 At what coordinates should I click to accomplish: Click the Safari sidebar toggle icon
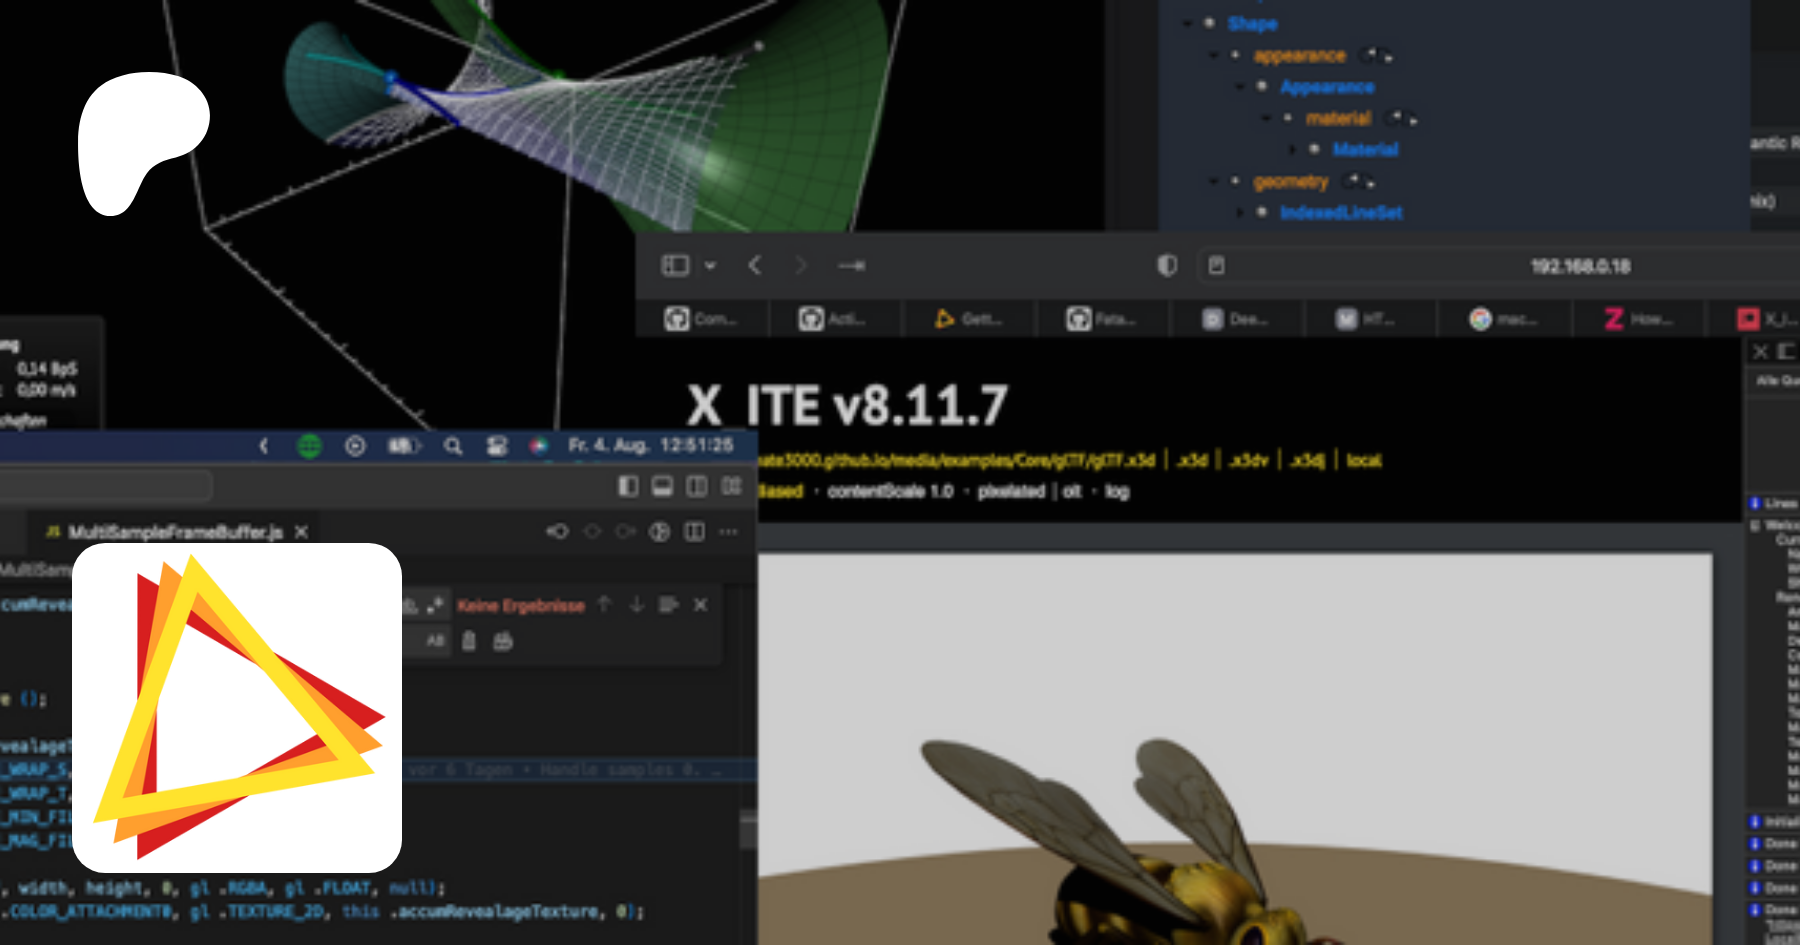(x=676, y=265)
